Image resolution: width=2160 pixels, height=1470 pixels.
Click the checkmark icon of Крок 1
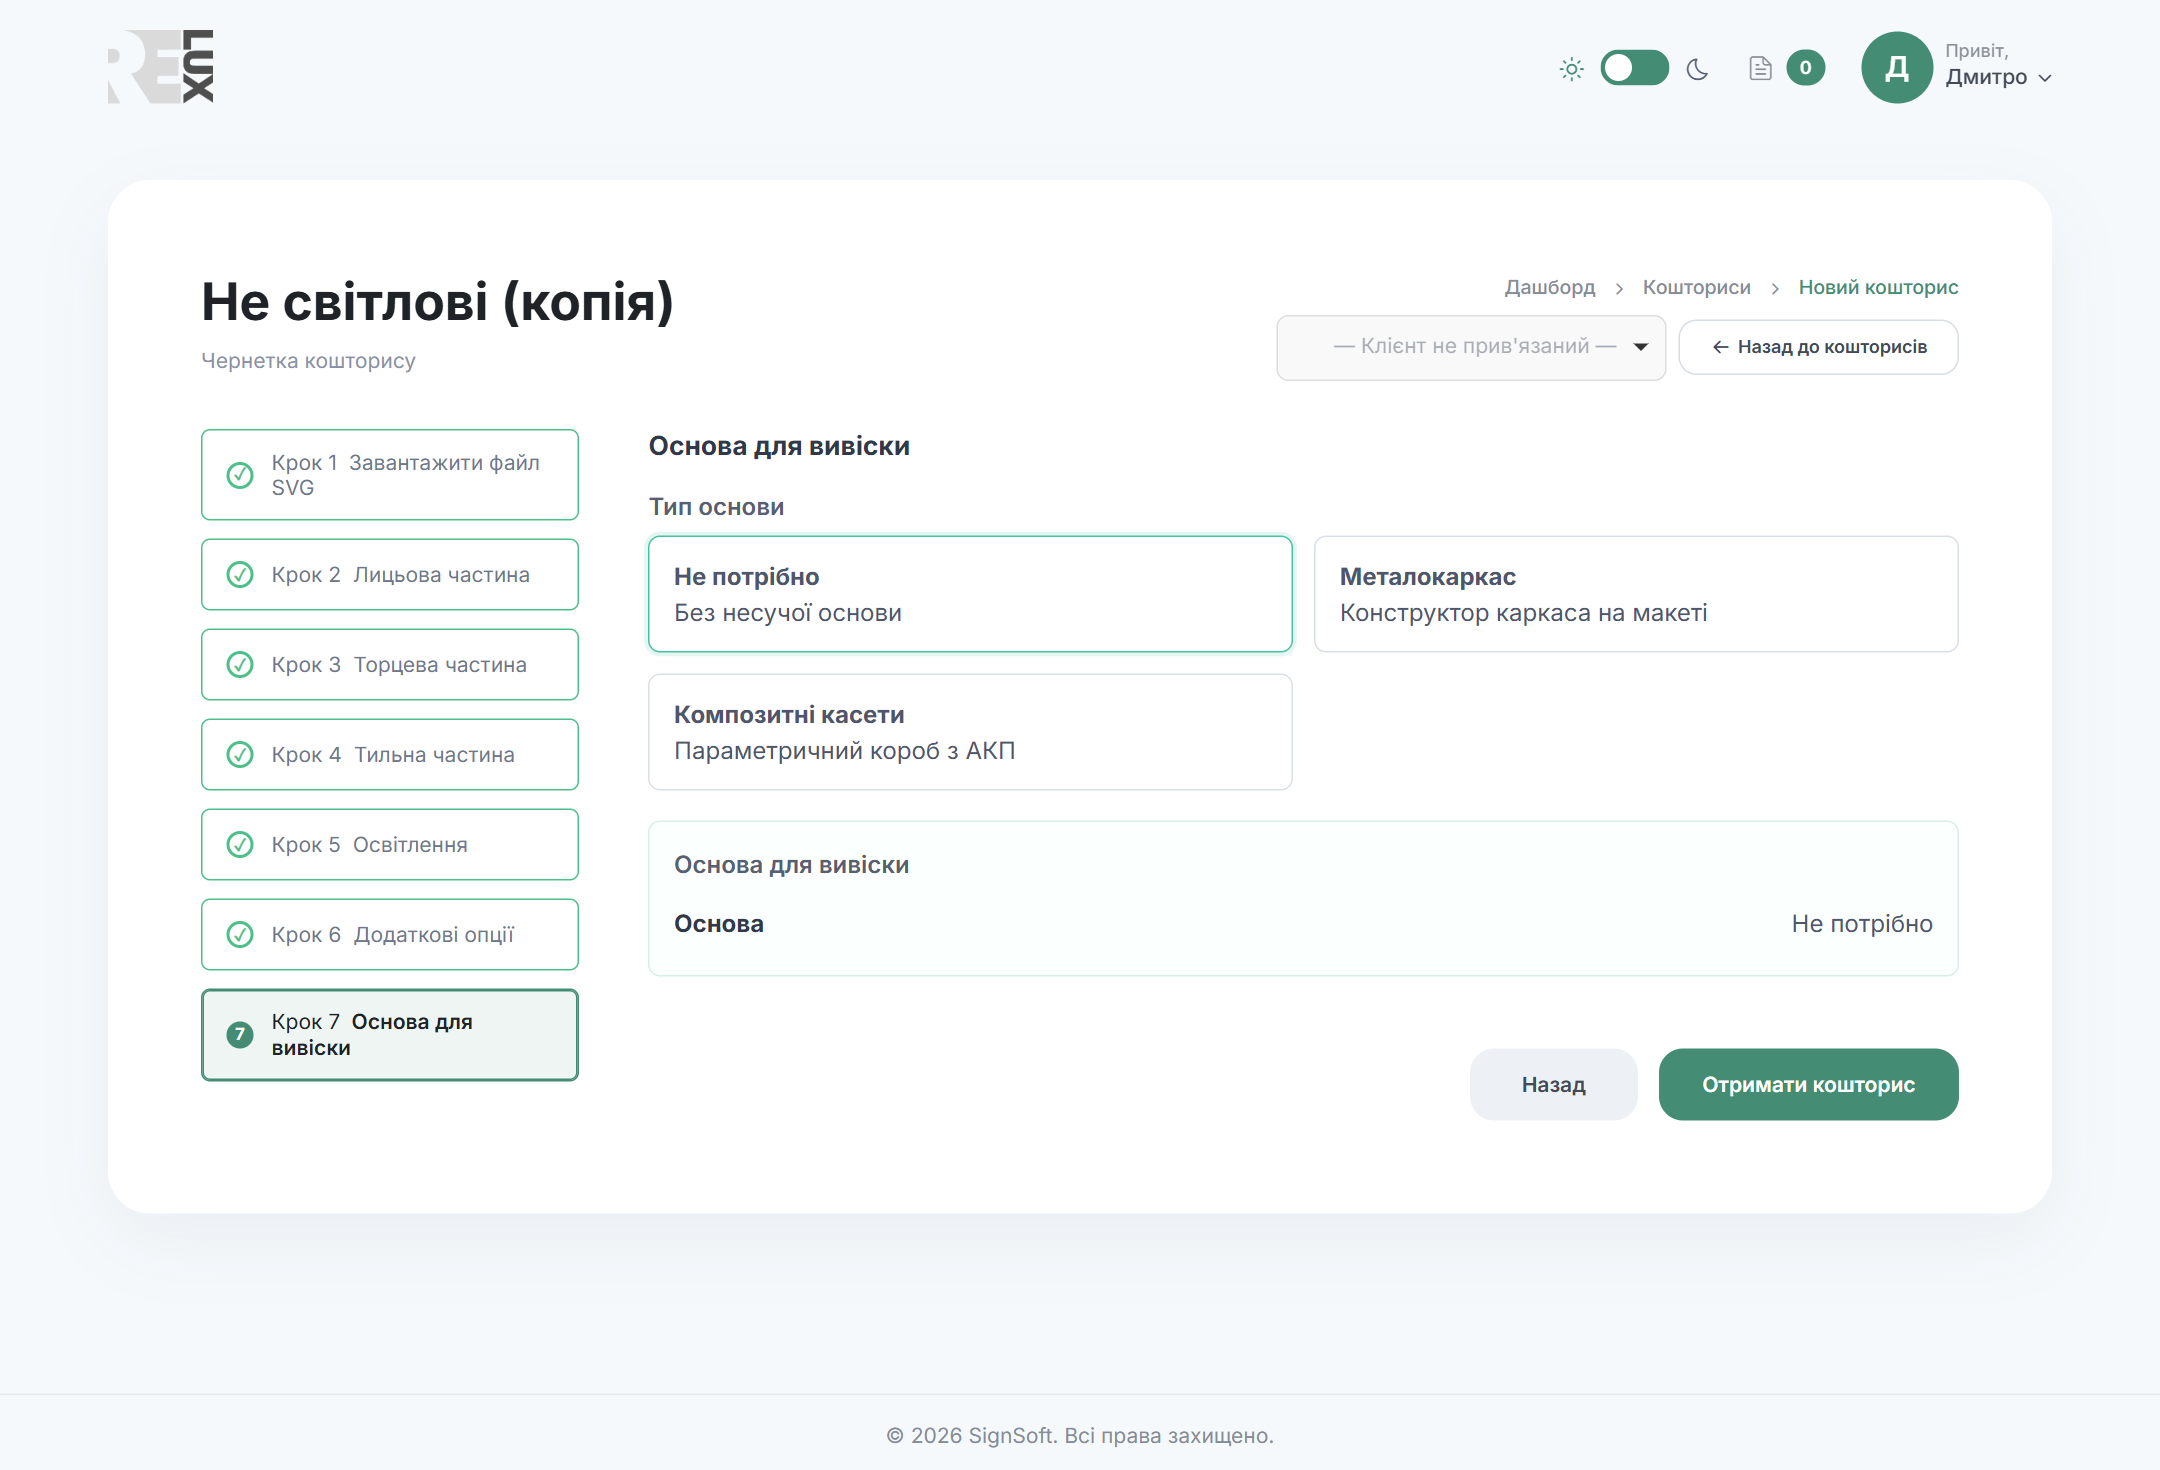point(240,475)
